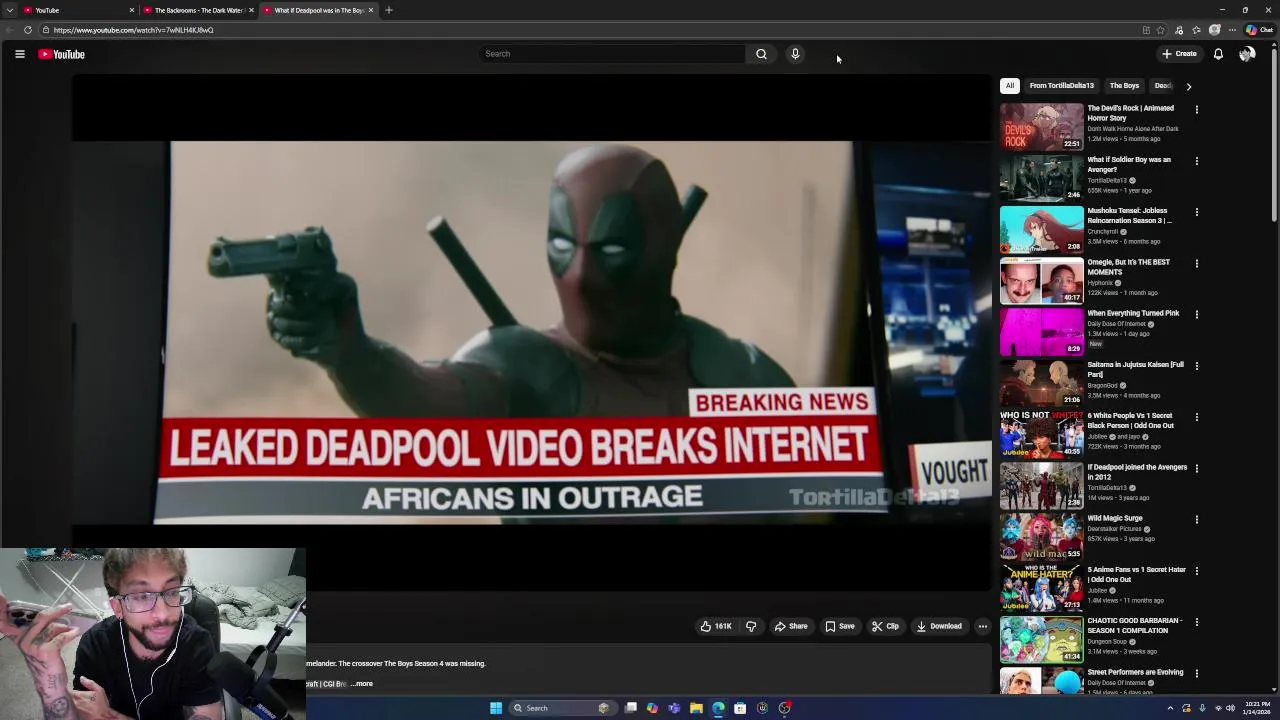
Task: Reload the page in the browser
Action: pyautogui.click(x=27, y=30)
